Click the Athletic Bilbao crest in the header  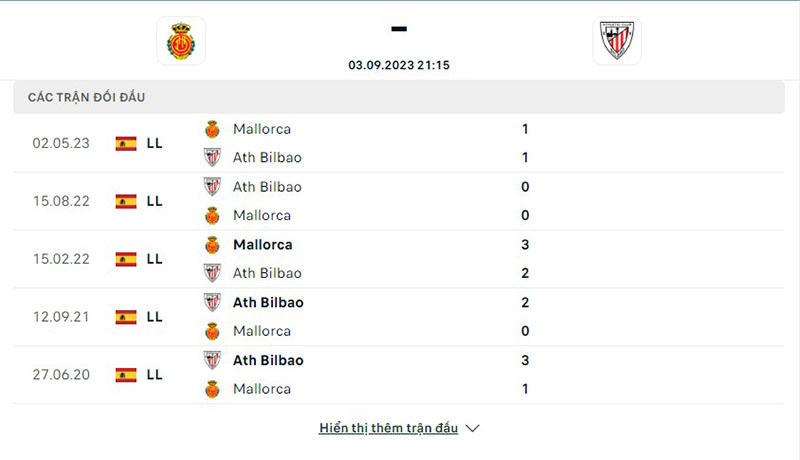tap(617, 41)
